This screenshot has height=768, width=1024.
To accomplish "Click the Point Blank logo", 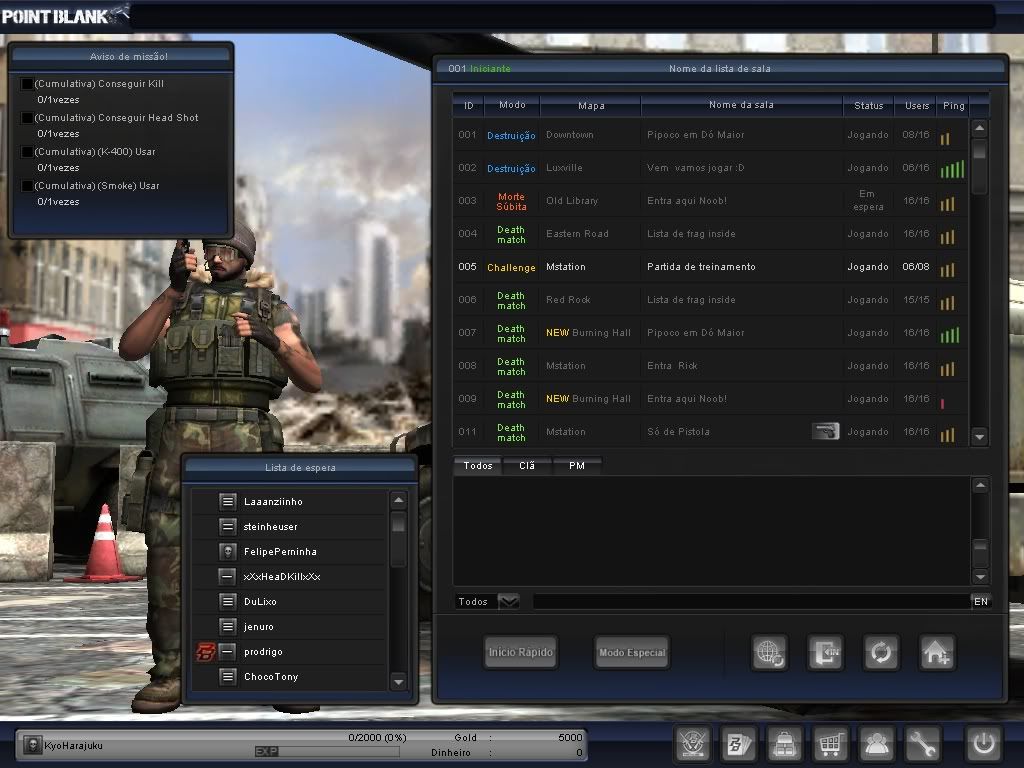I will tap(64, 15).
